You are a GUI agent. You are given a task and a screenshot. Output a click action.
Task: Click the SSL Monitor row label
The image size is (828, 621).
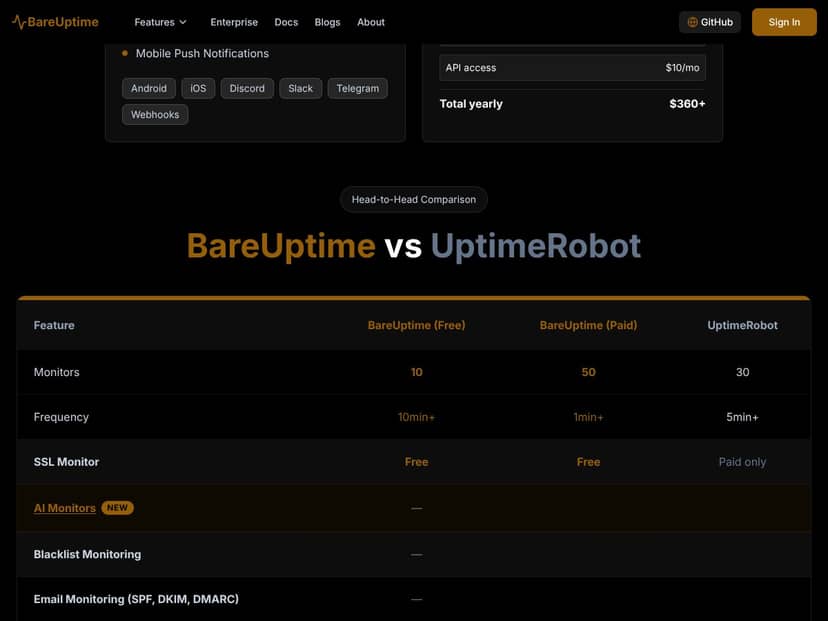pyautogui.click(x=66, y=462)
